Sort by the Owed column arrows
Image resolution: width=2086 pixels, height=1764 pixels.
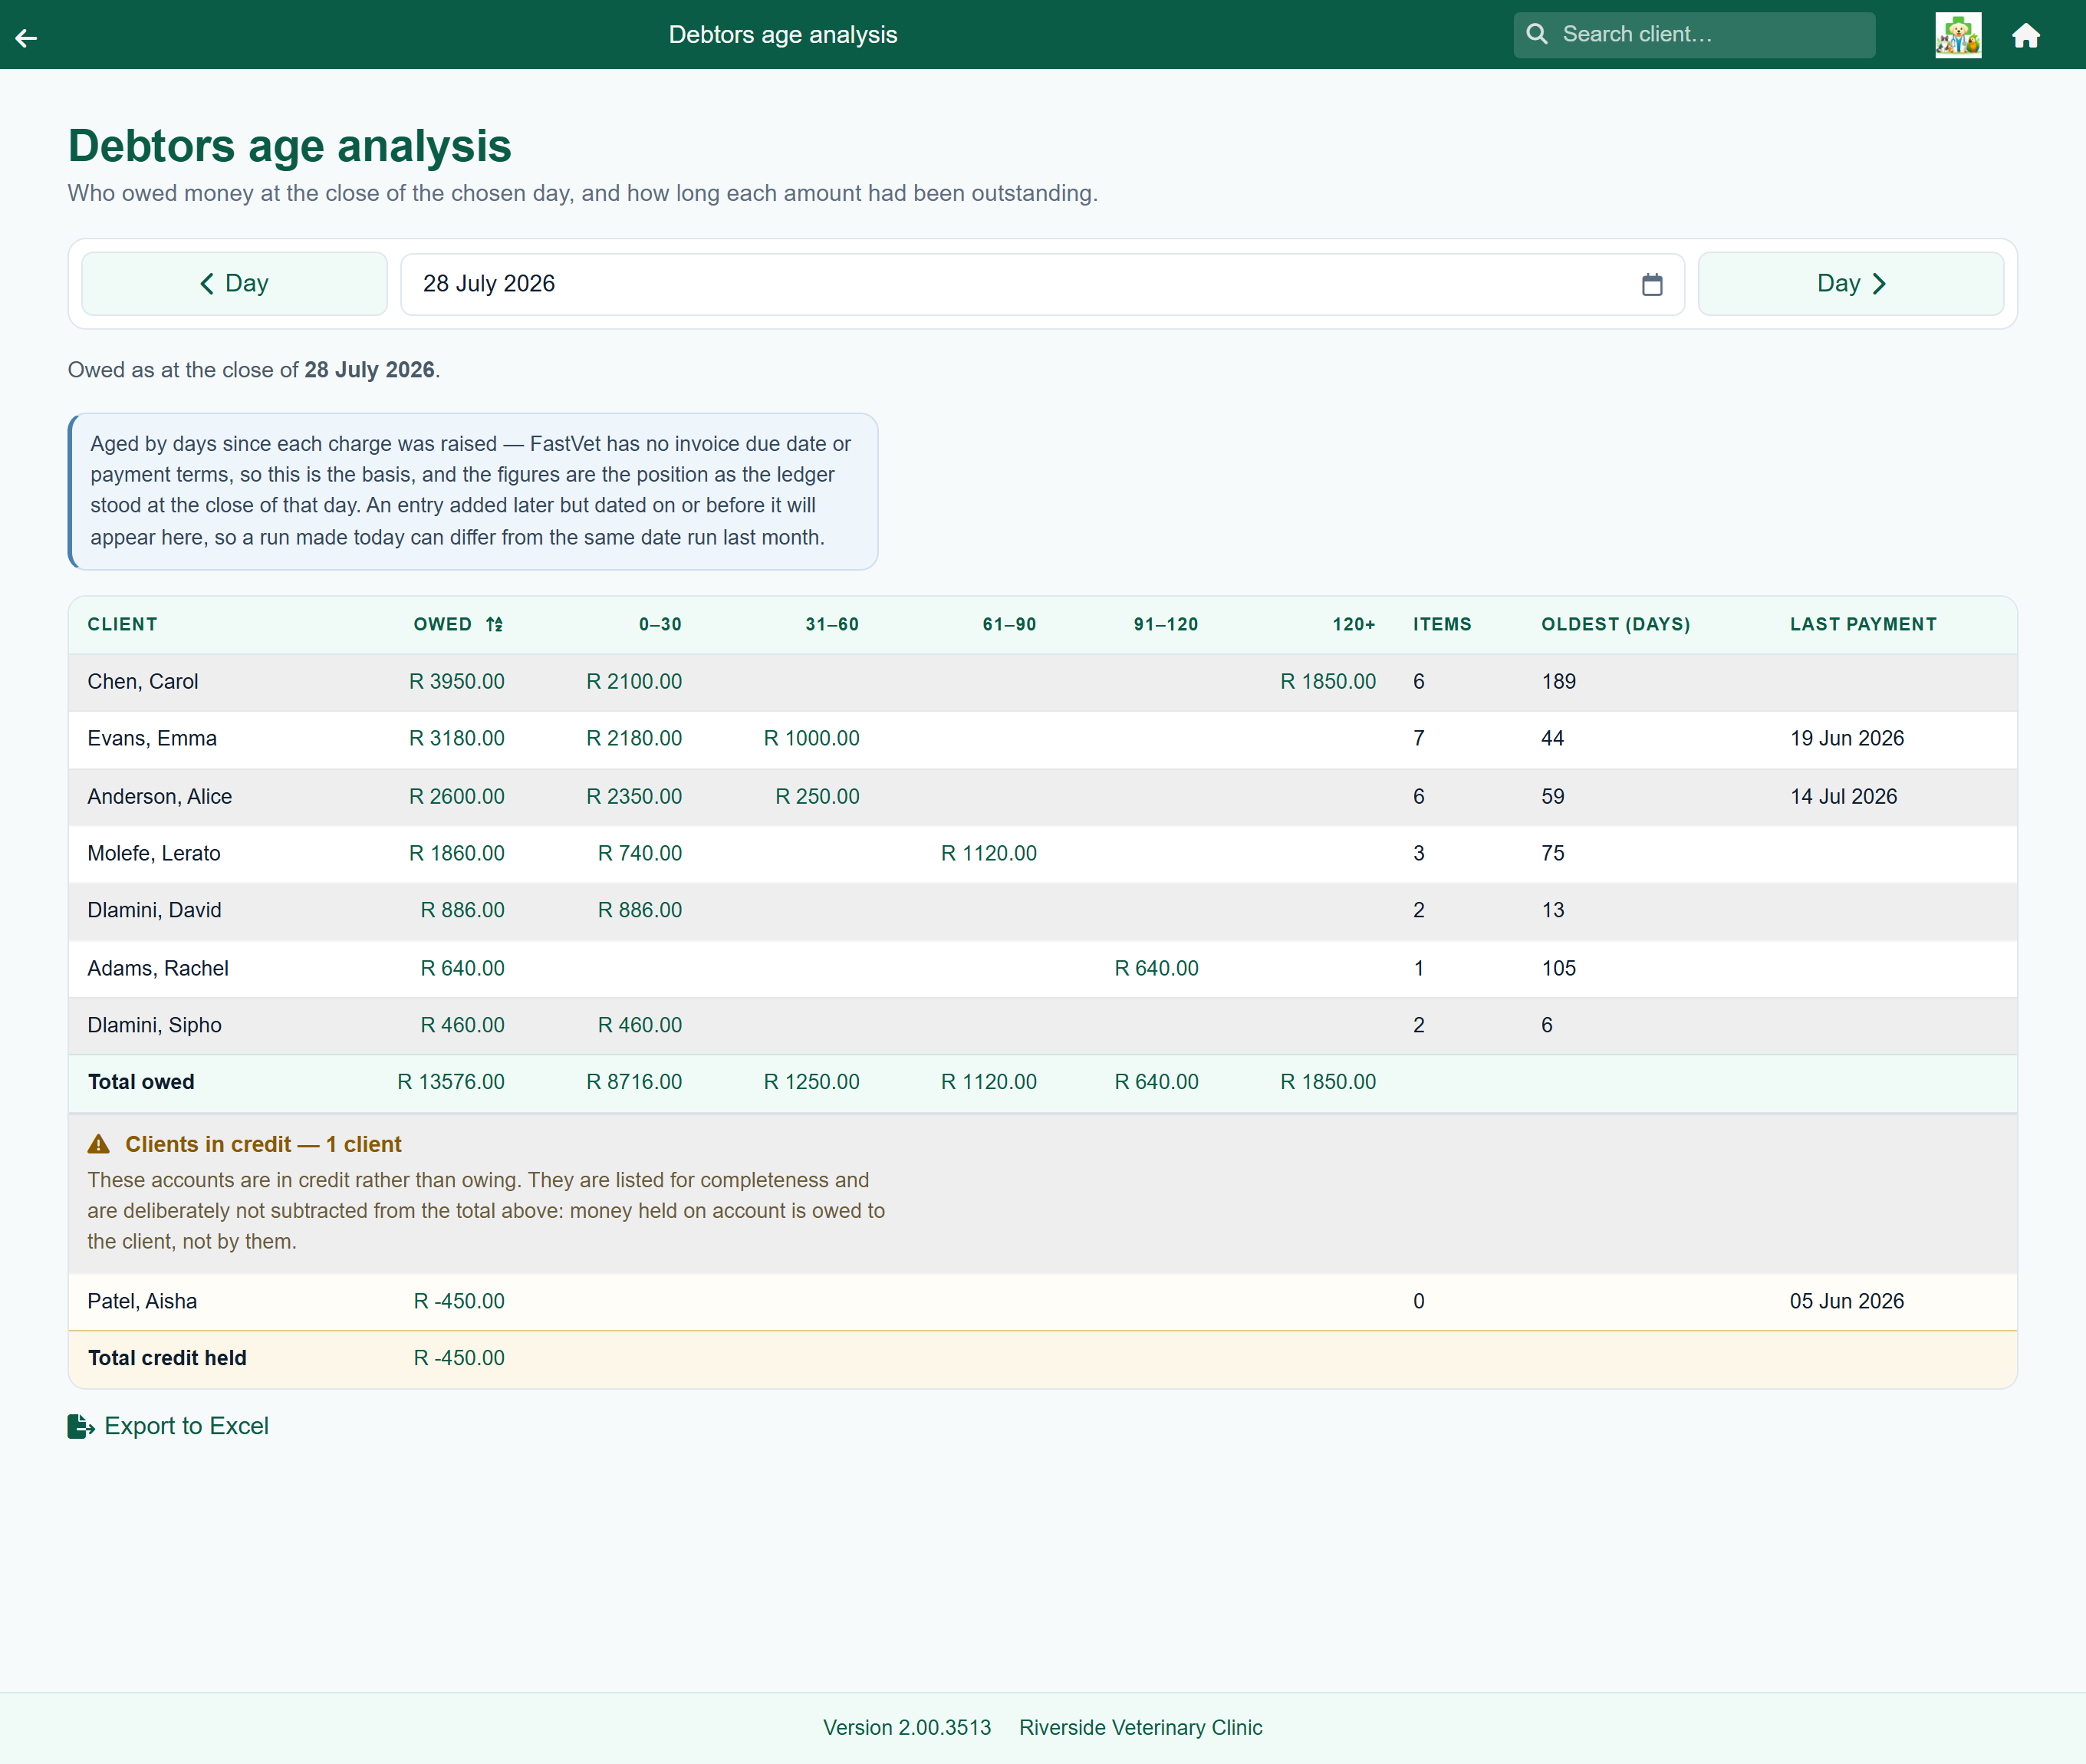pos(494,624)
